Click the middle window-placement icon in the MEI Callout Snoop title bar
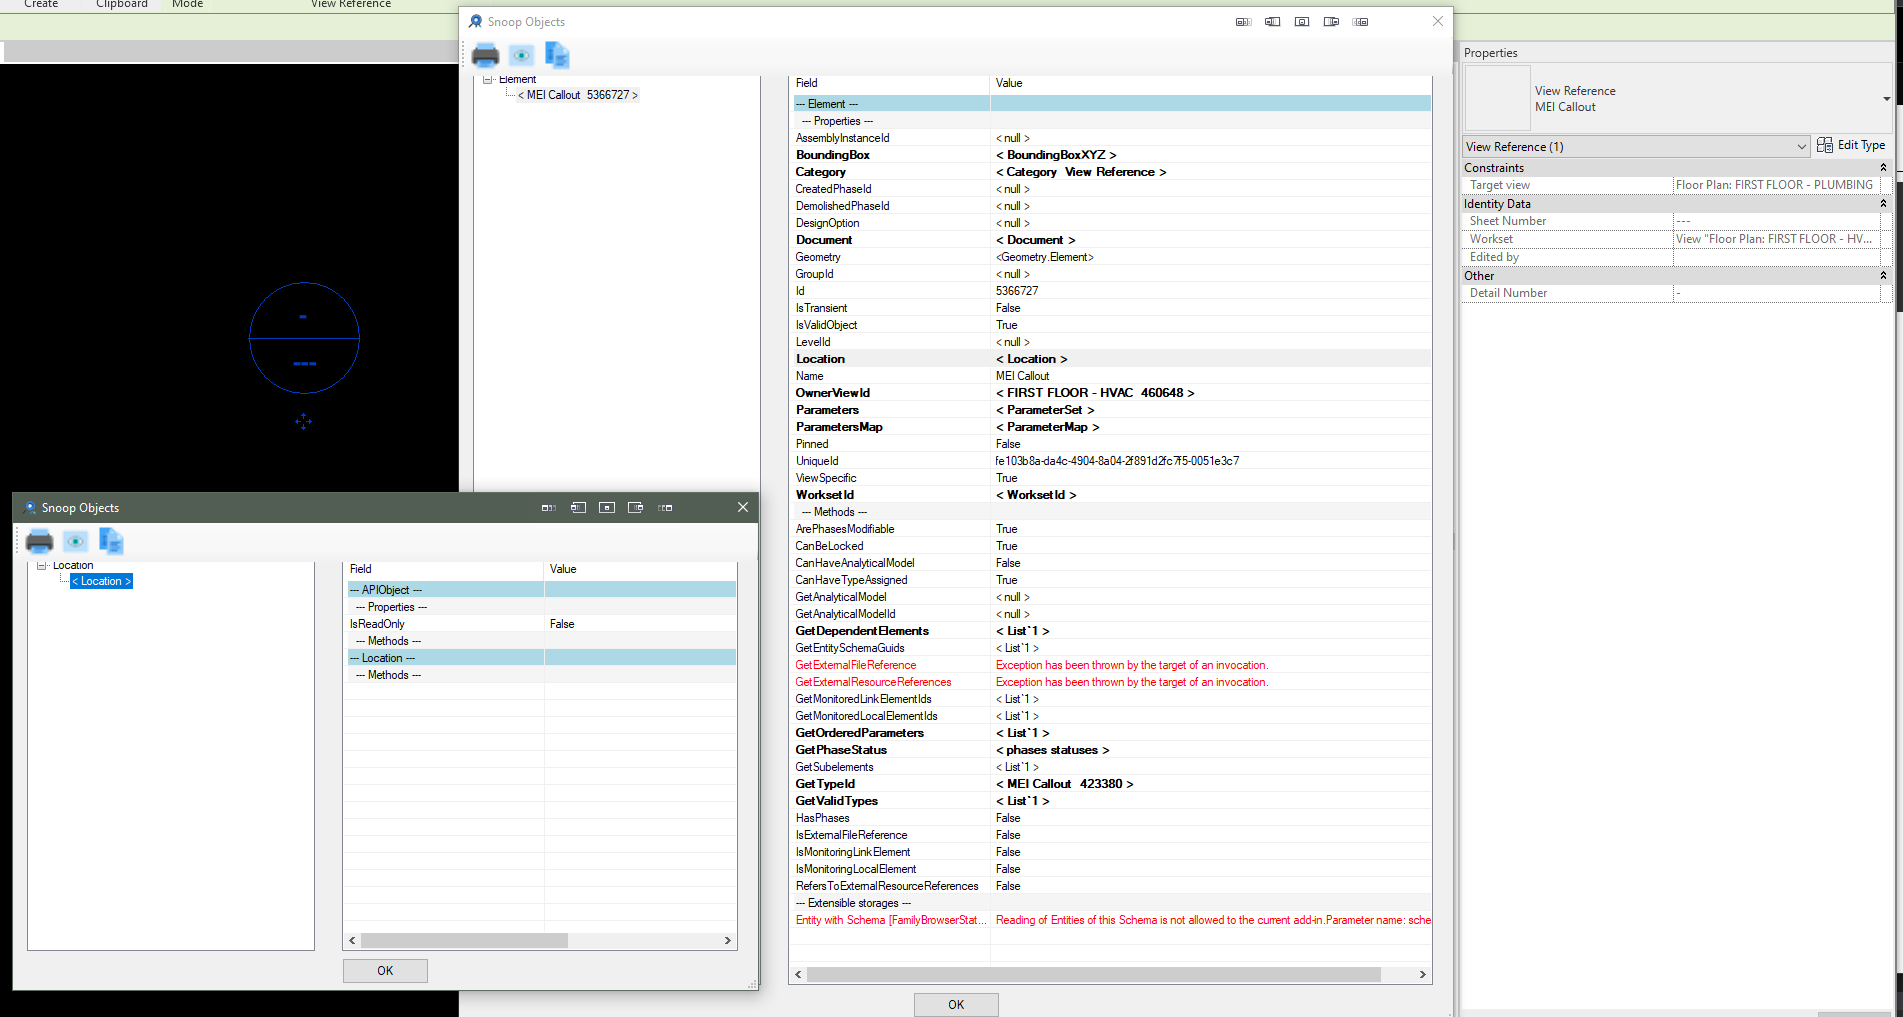The image size is (1903, 1017). pyautogui.click(x=1302, y=22)
